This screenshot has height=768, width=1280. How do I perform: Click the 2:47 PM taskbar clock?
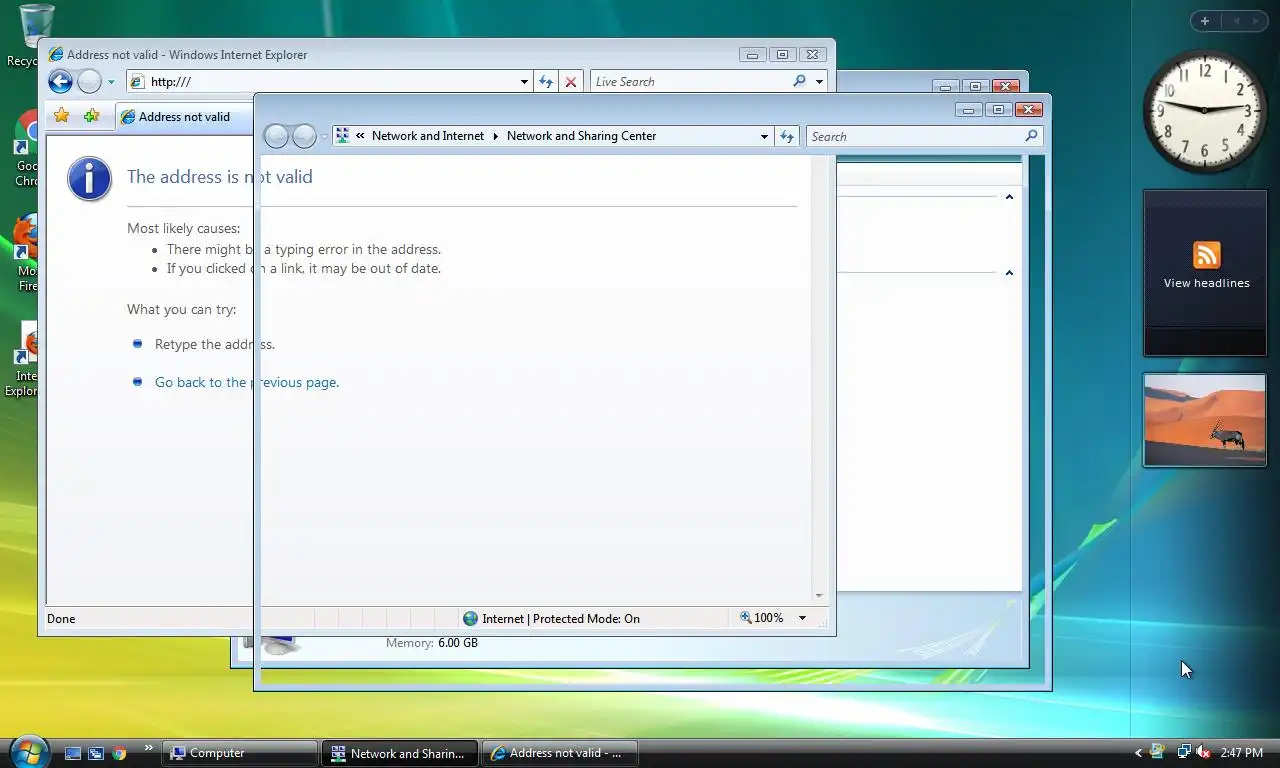tap(1242, 753)
